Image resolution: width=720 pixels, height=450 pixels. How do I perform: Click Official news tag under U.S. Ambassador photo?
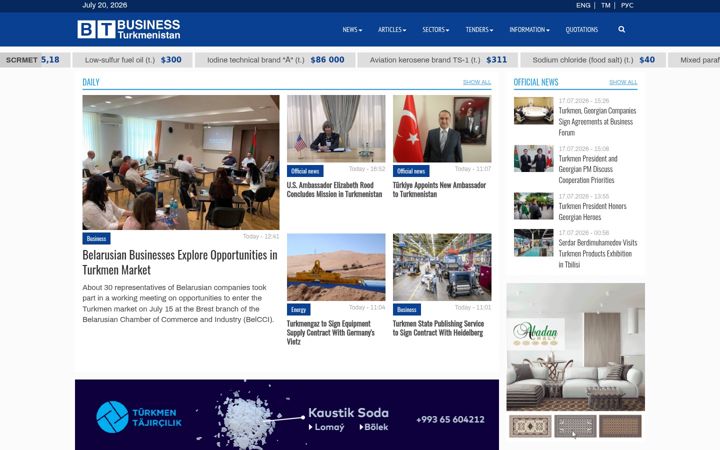point(305,171)
